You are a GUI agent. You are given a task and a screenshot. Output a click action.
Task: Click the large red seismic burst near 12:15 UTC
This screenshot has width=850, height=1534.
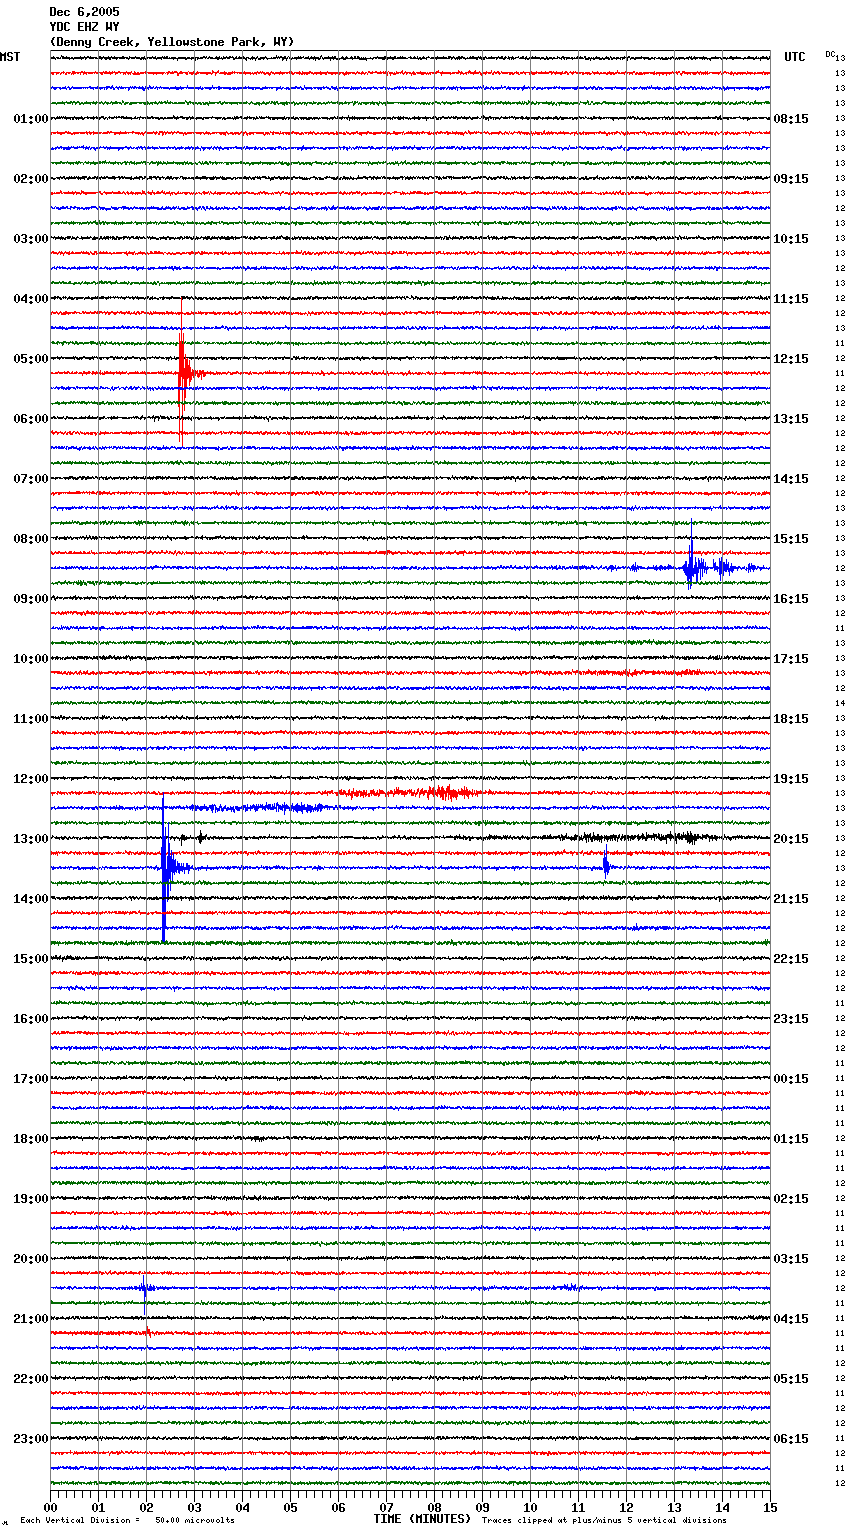185,372
